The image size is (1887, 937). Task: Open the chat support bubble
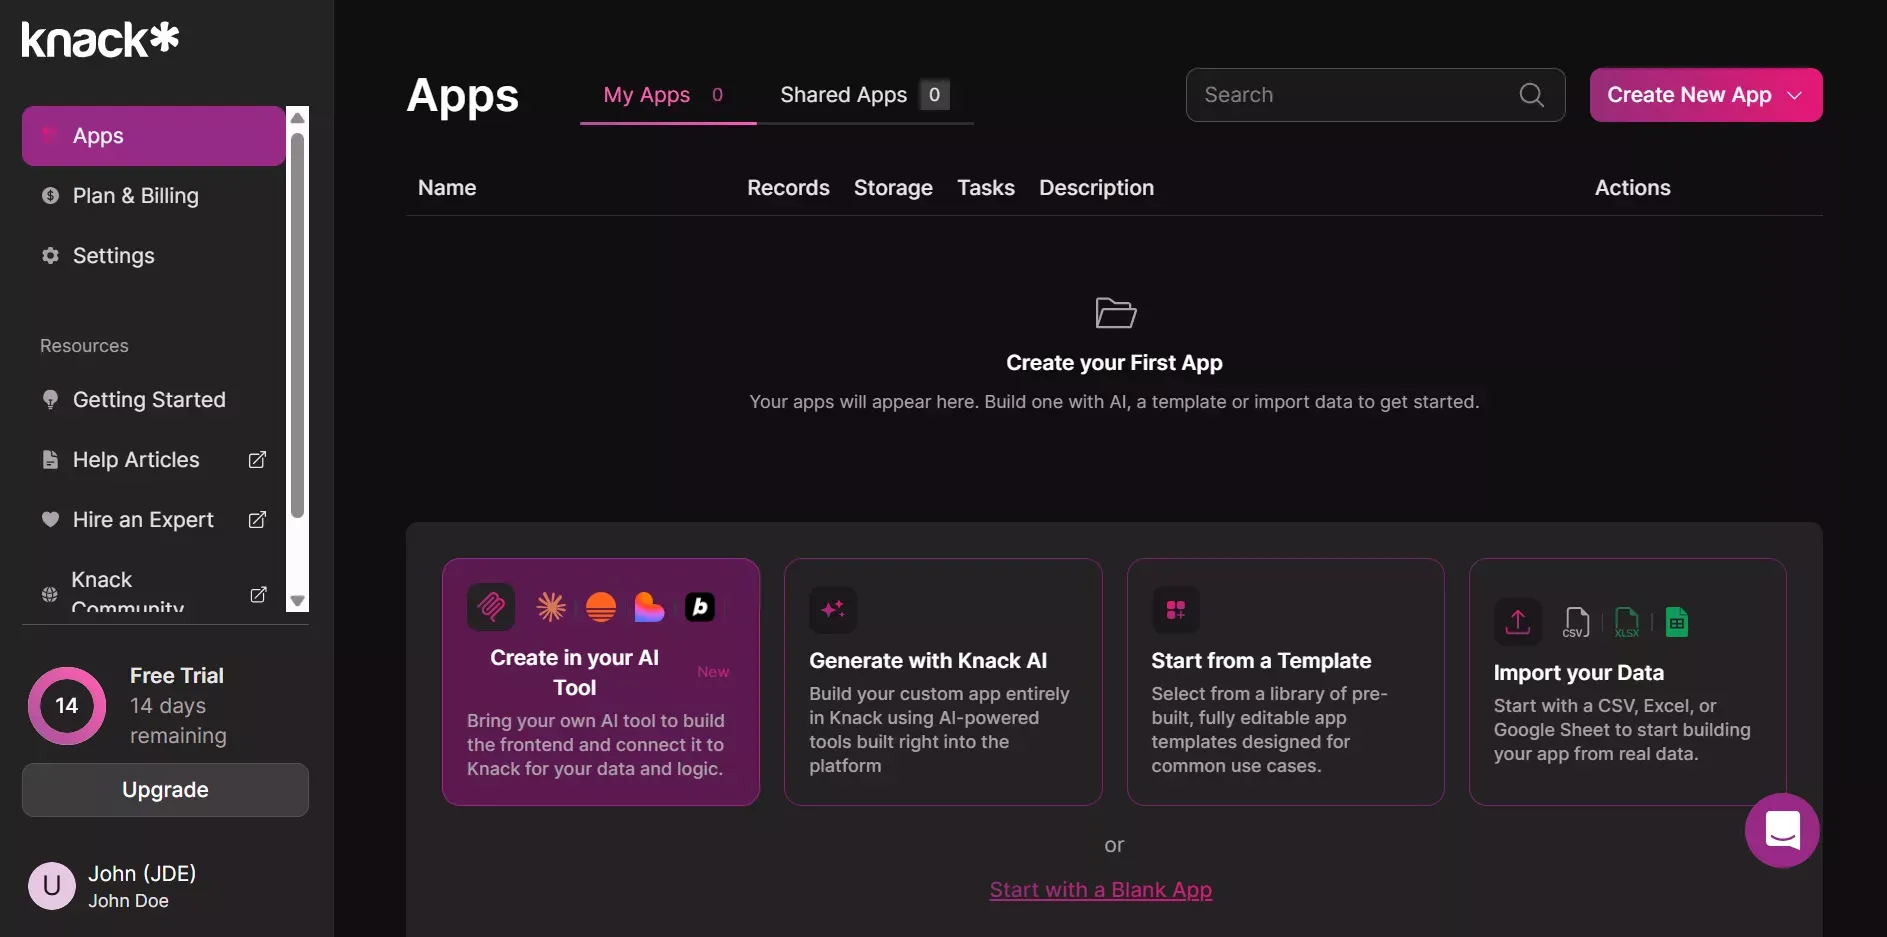pos(1782,830)
